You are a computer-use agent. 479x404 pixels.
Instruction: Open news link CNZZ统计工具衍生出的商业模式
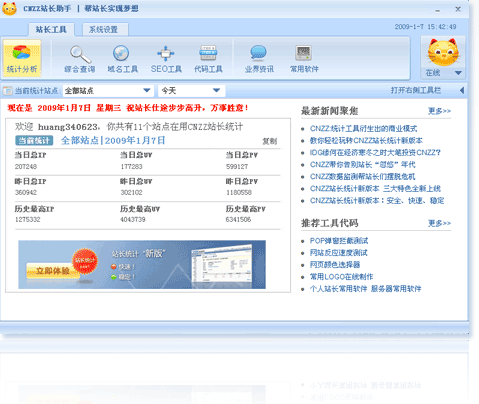click(363, 129)
